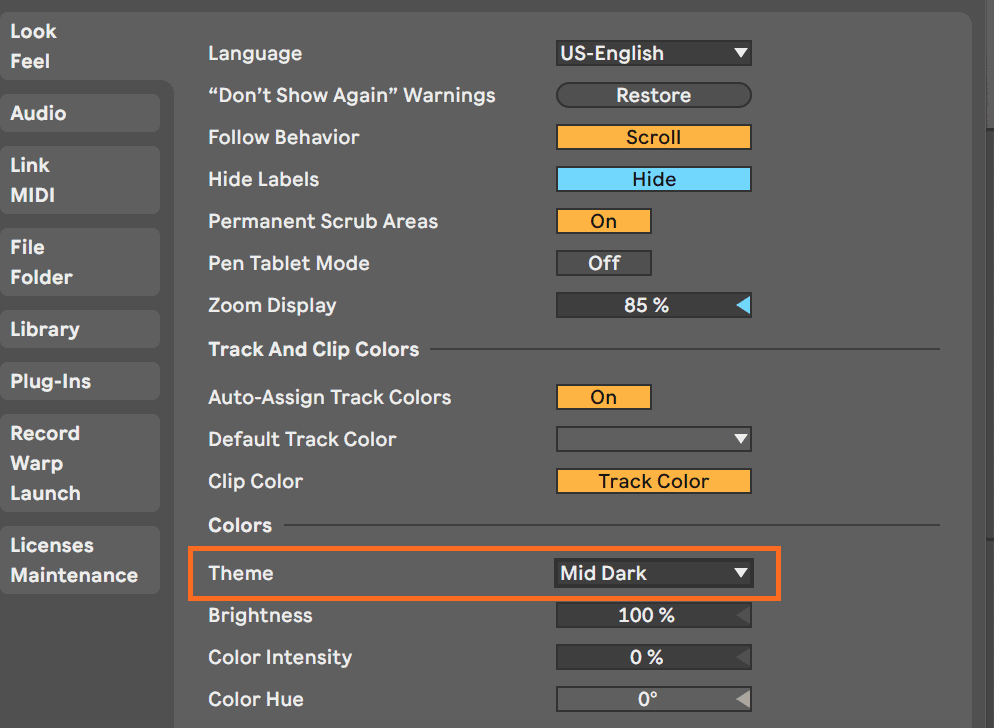Click the Colors section heading
Image resolution: width=994 pixels, height=728 pixels.
coord(240,525)
